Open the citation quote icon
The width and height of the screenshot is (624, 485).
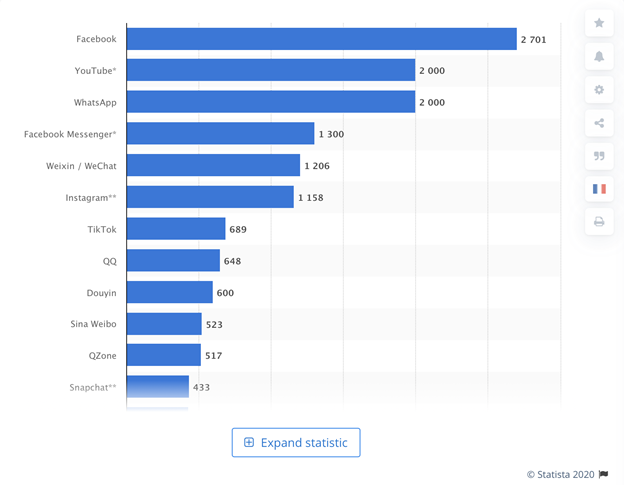click(x=599, y=156)
